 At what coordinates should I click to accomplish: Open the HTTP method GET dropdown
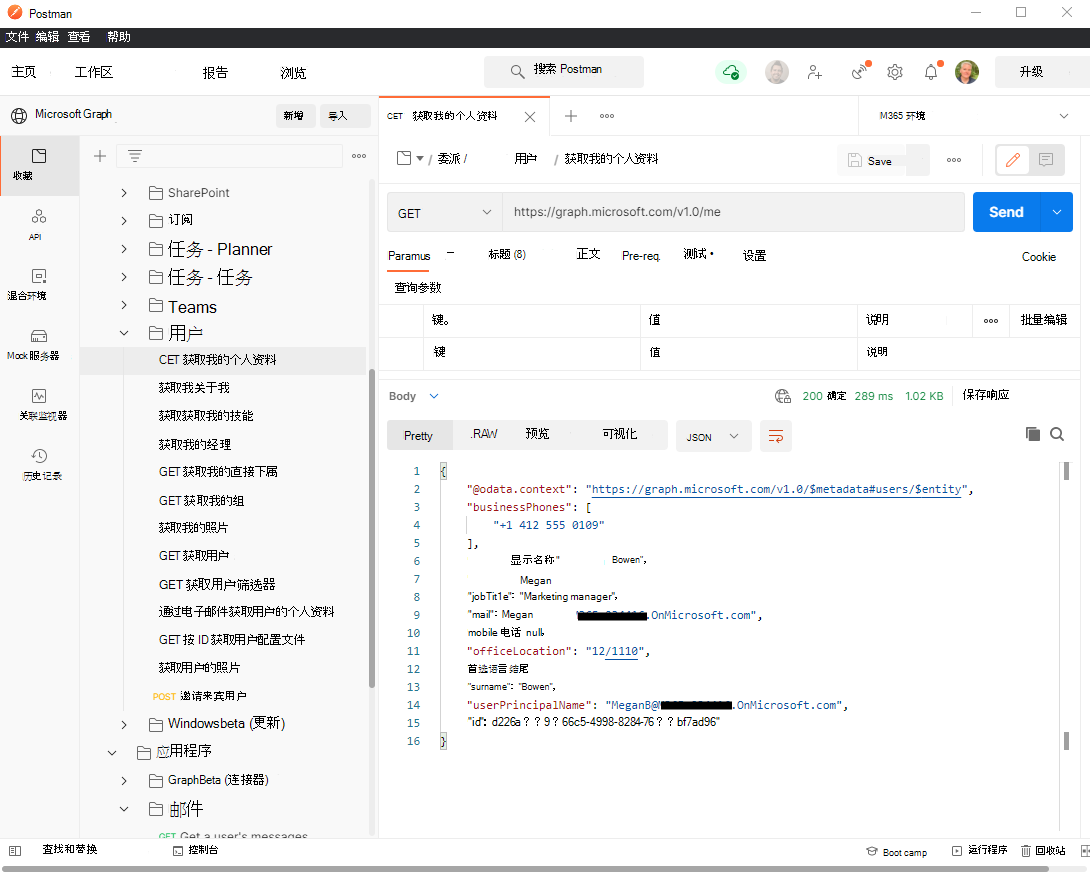[x=445, y=213]
